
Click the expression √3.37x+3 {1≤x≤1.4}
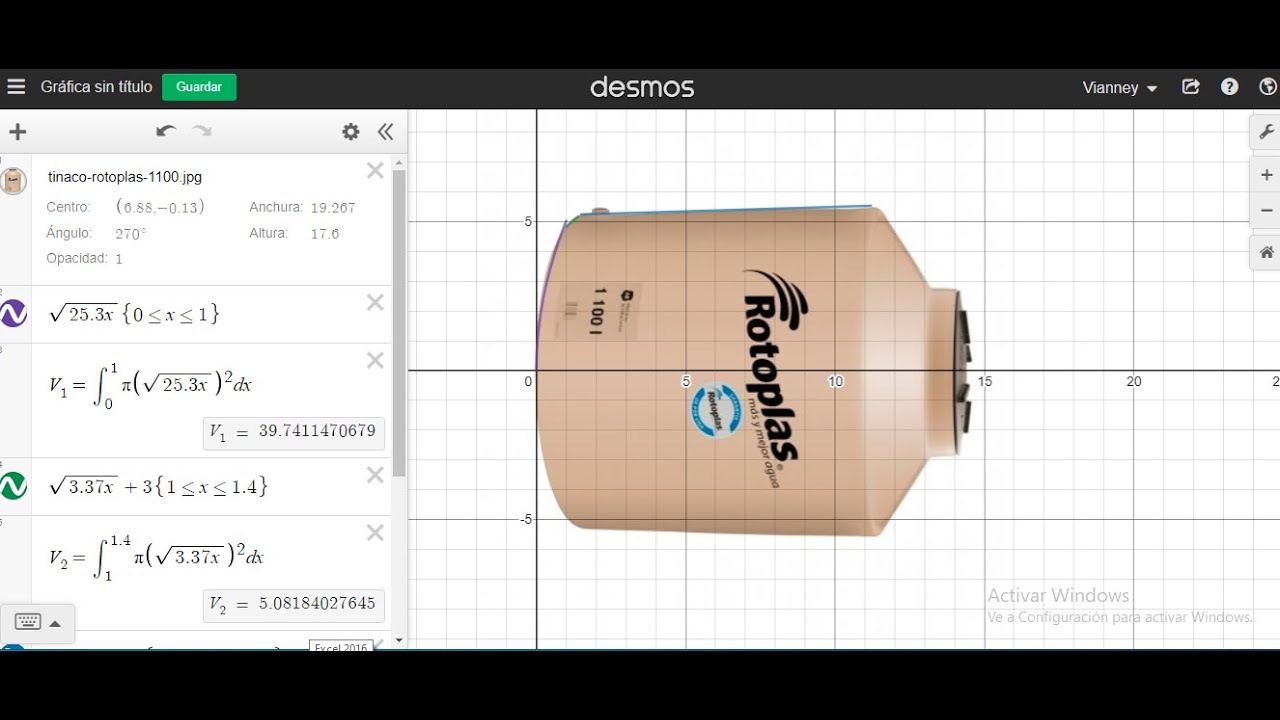coord(158,487)
